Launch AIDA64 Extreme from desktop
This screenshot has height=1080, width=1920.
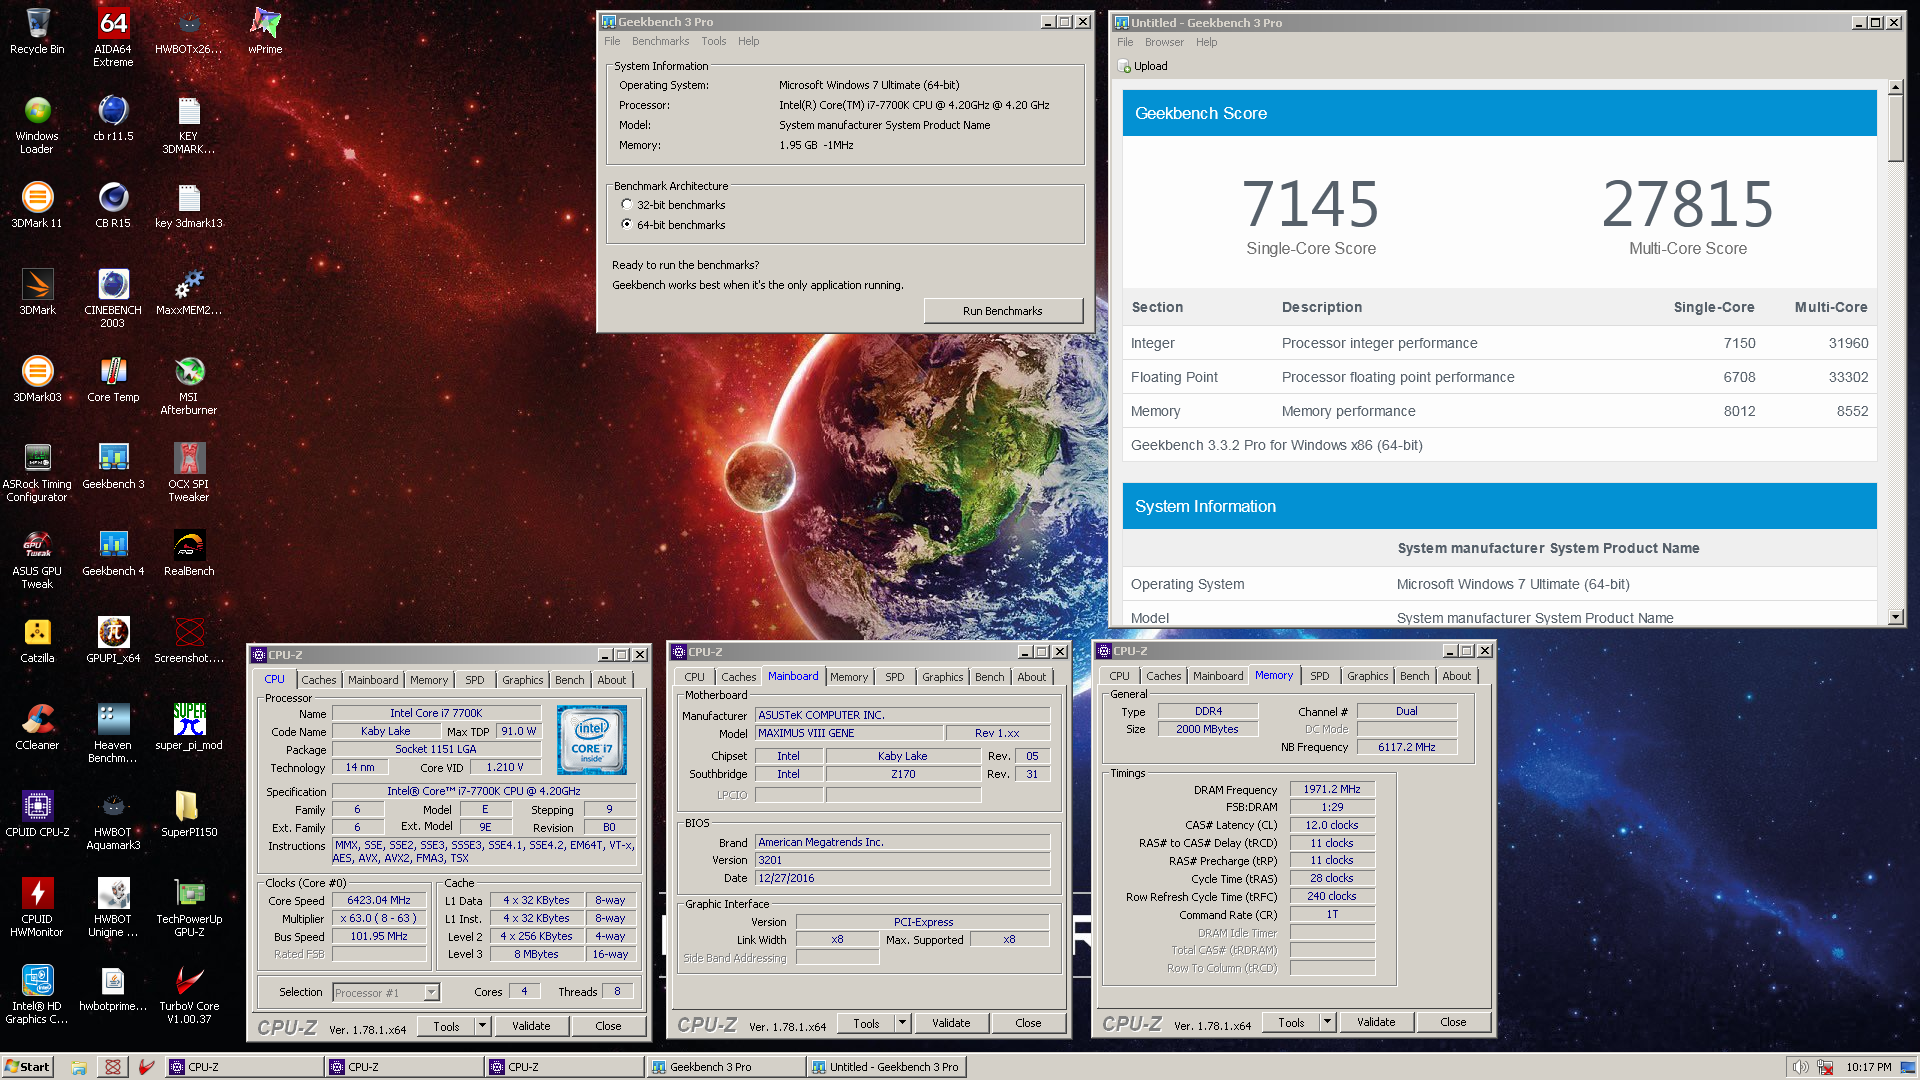click(113, 37)
